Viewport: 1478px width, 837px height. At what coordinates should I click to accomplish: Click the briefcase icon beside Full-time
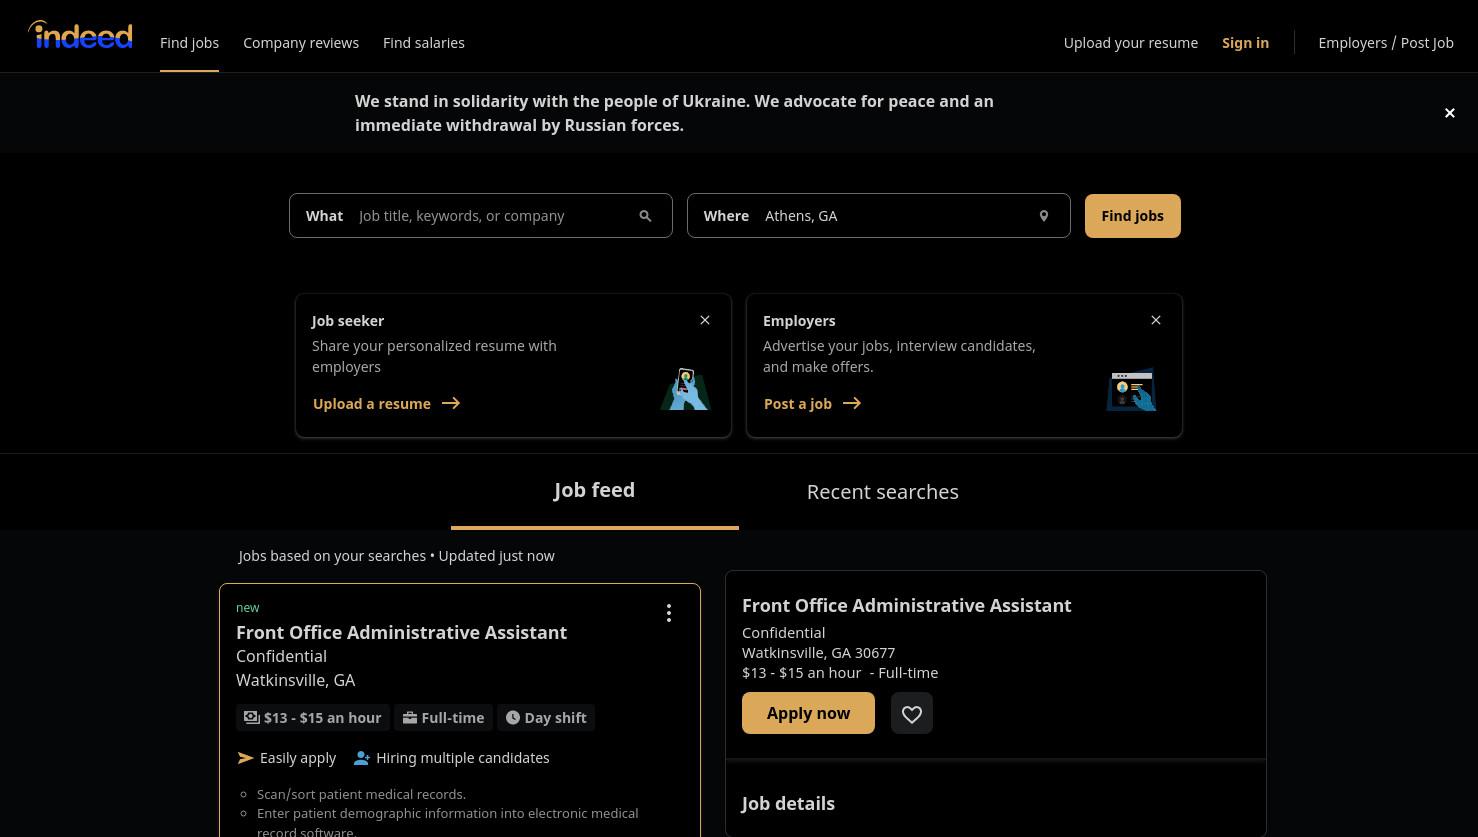410,717
